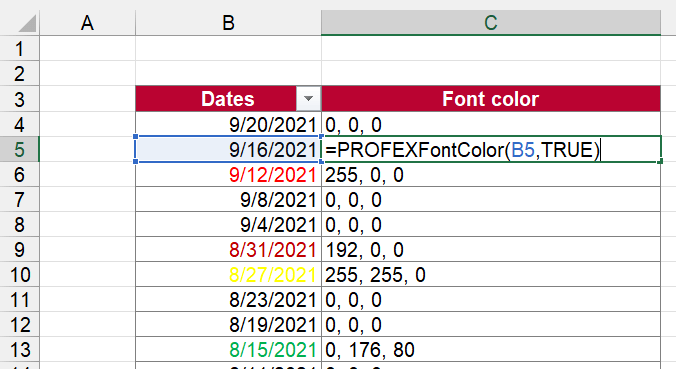Select row 11 header
The width and height of the screenshot is (676, 369).
[x=19, y=299]
